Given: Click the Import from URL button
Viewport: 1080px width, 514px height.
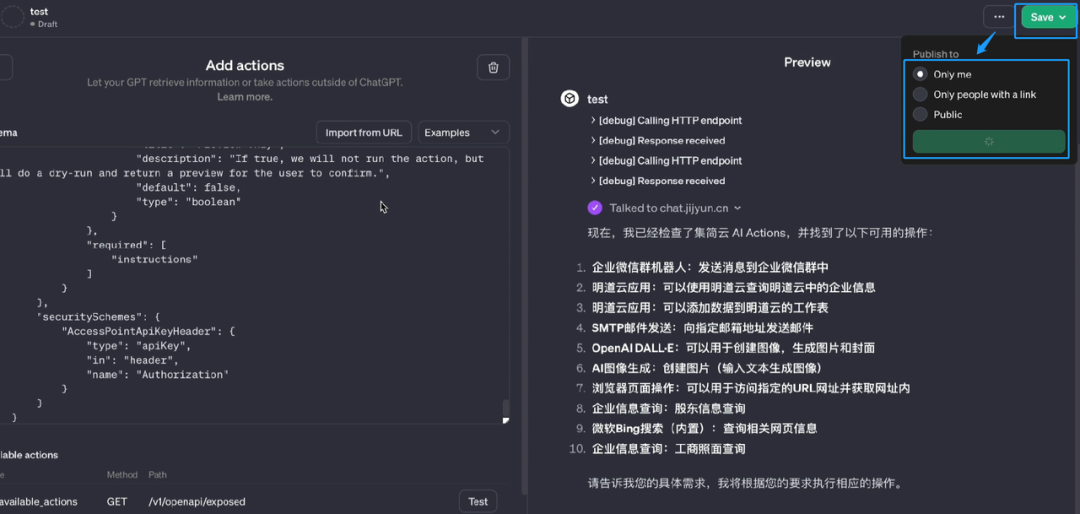Looking at the screenshot, I should pos(364,132).
